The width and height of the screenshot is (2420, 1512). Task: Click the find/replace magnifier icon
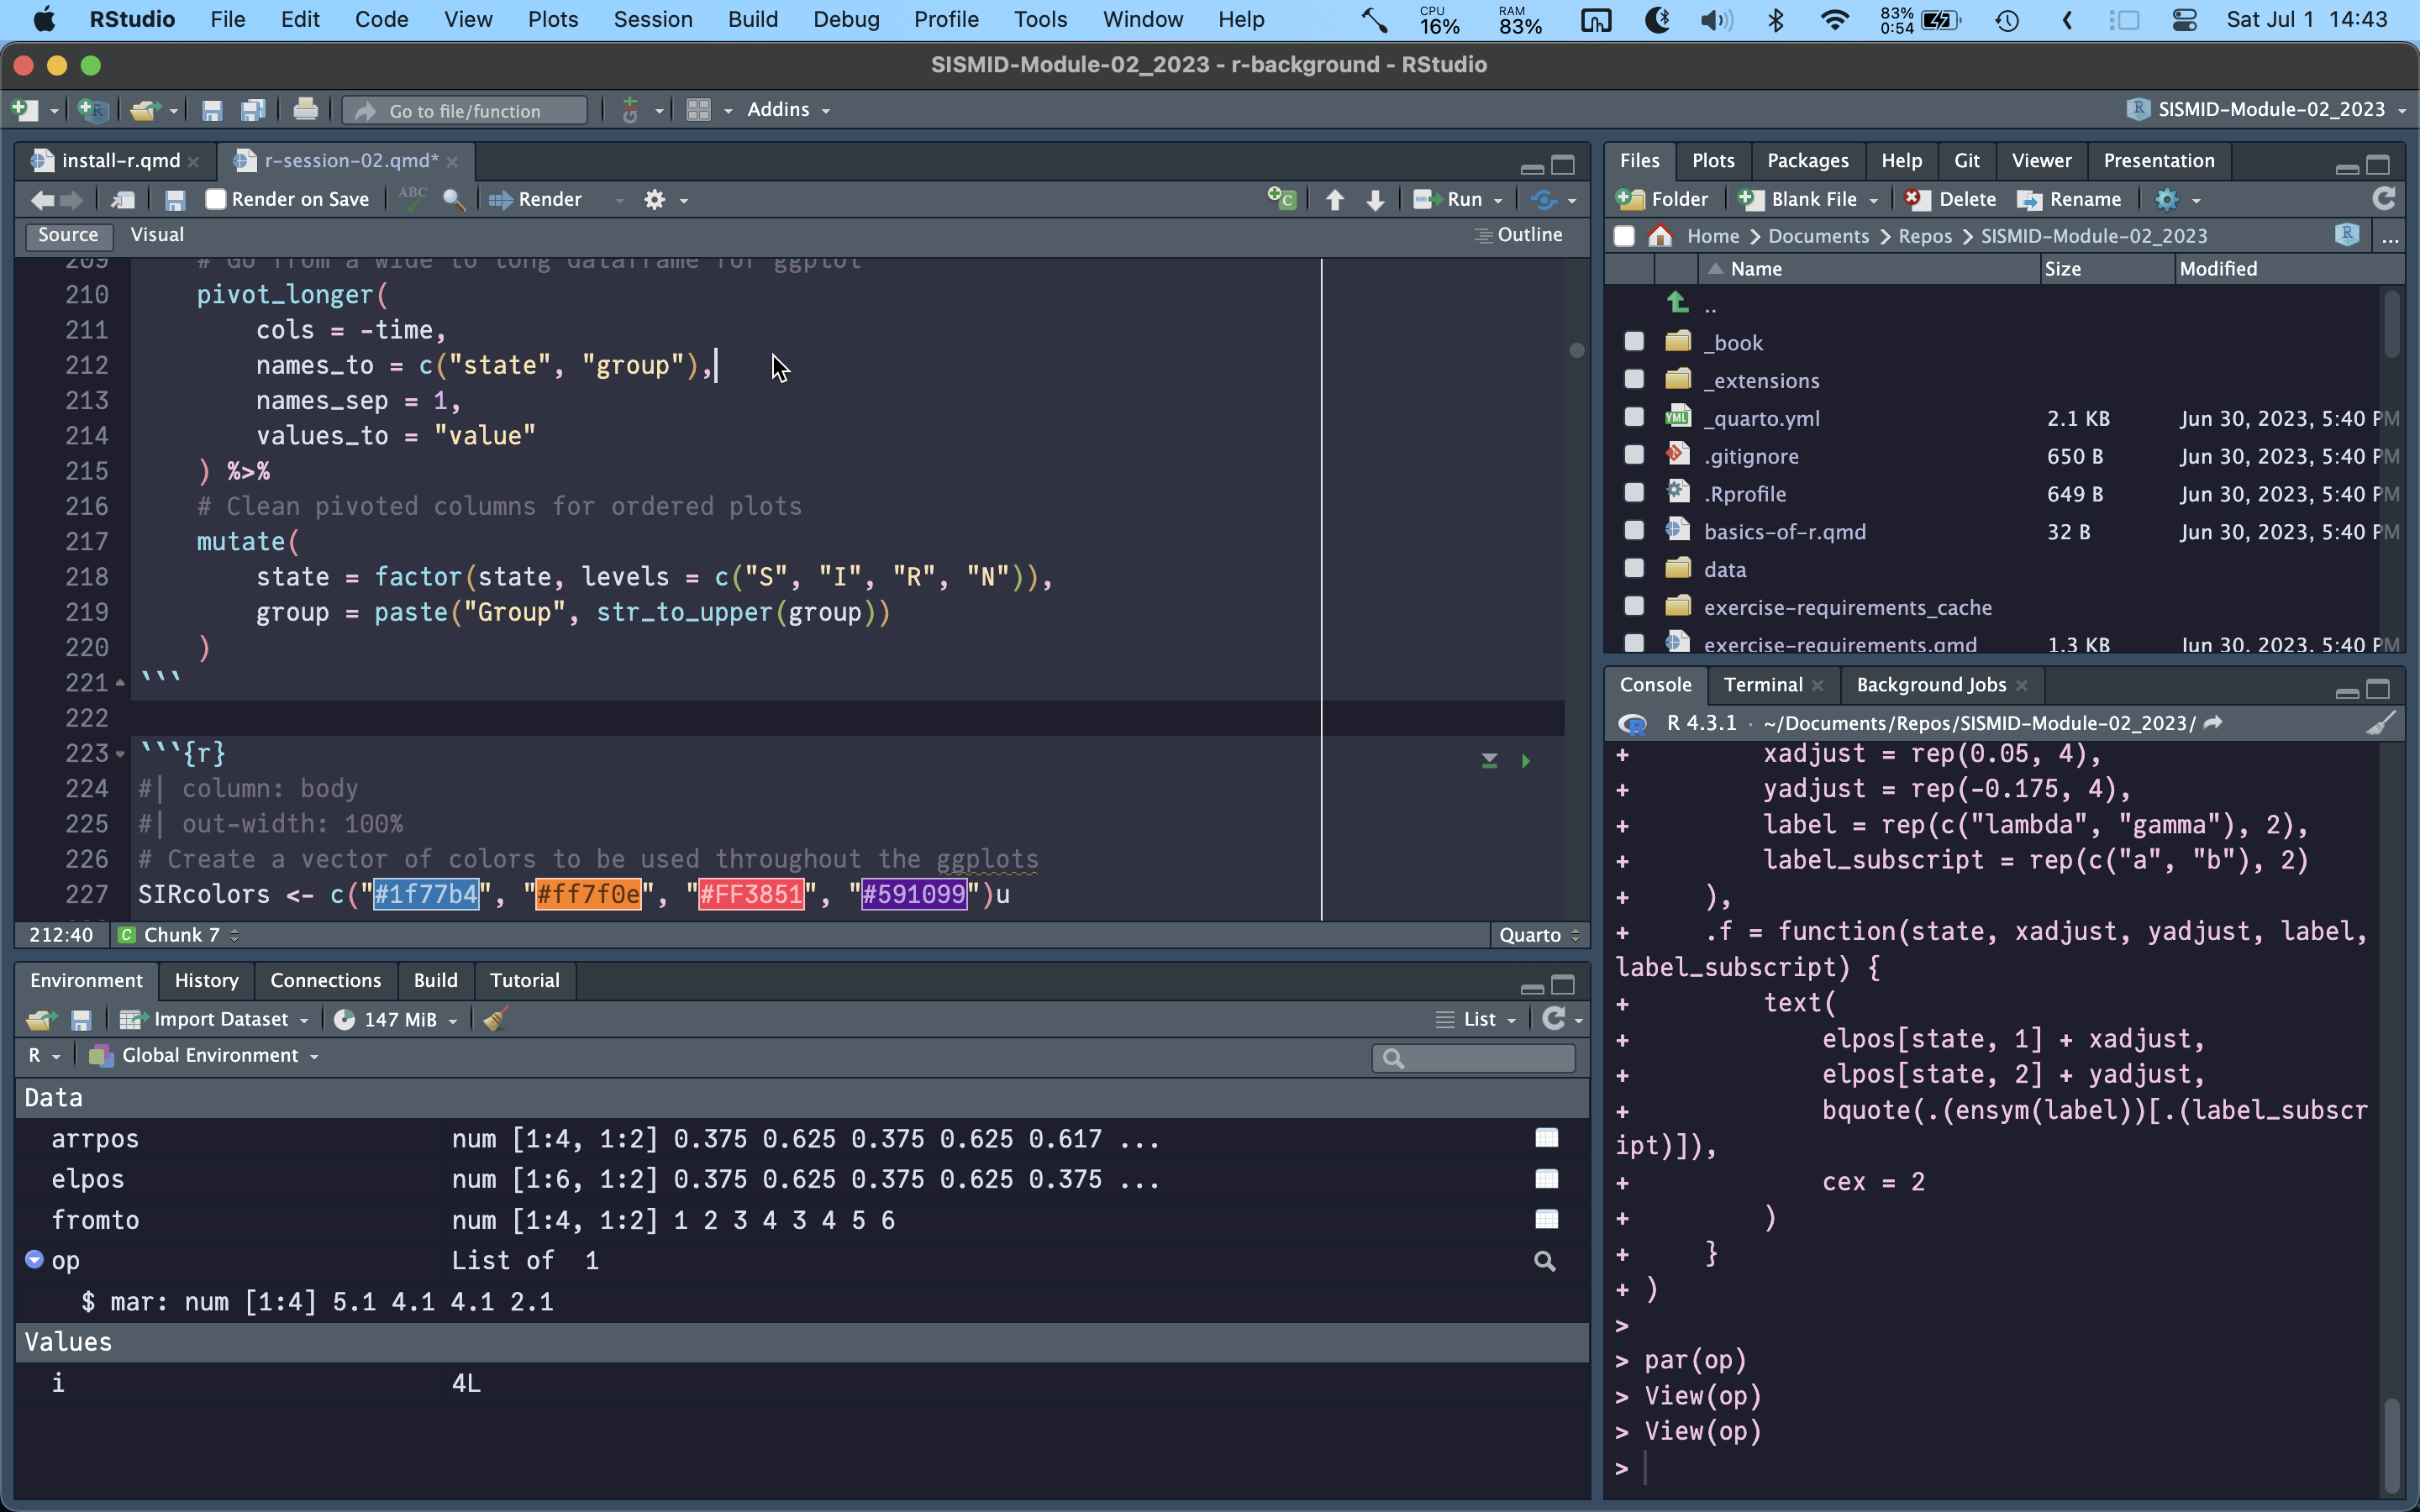pyautogui.click(x=453, y=200)
